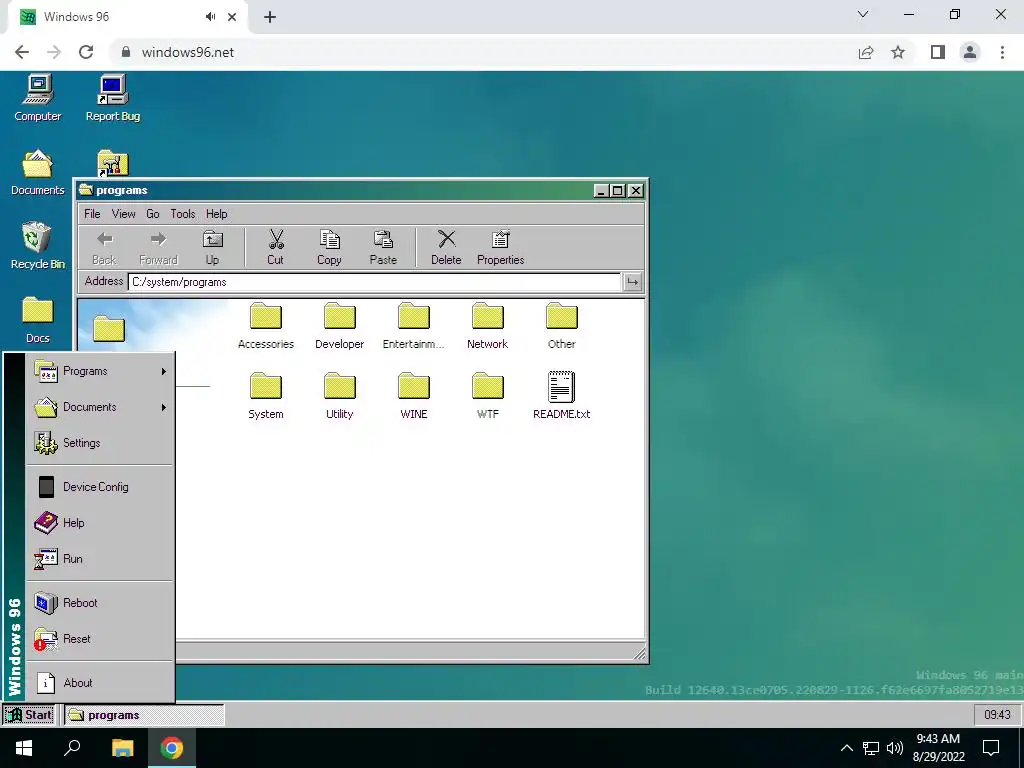The height and width of the screenshot is (768, 1024).
Task: Go Up one folder level
Action: point(212,248)
